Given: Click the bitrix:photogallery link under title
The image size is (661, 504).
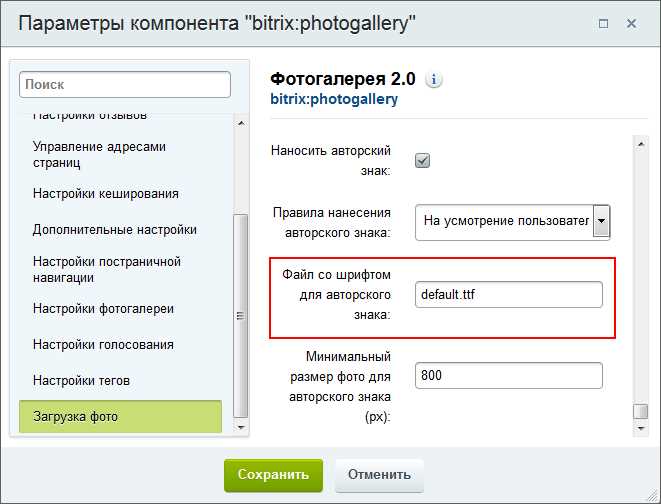Looking at the screenshot, I should click(334, 99).
